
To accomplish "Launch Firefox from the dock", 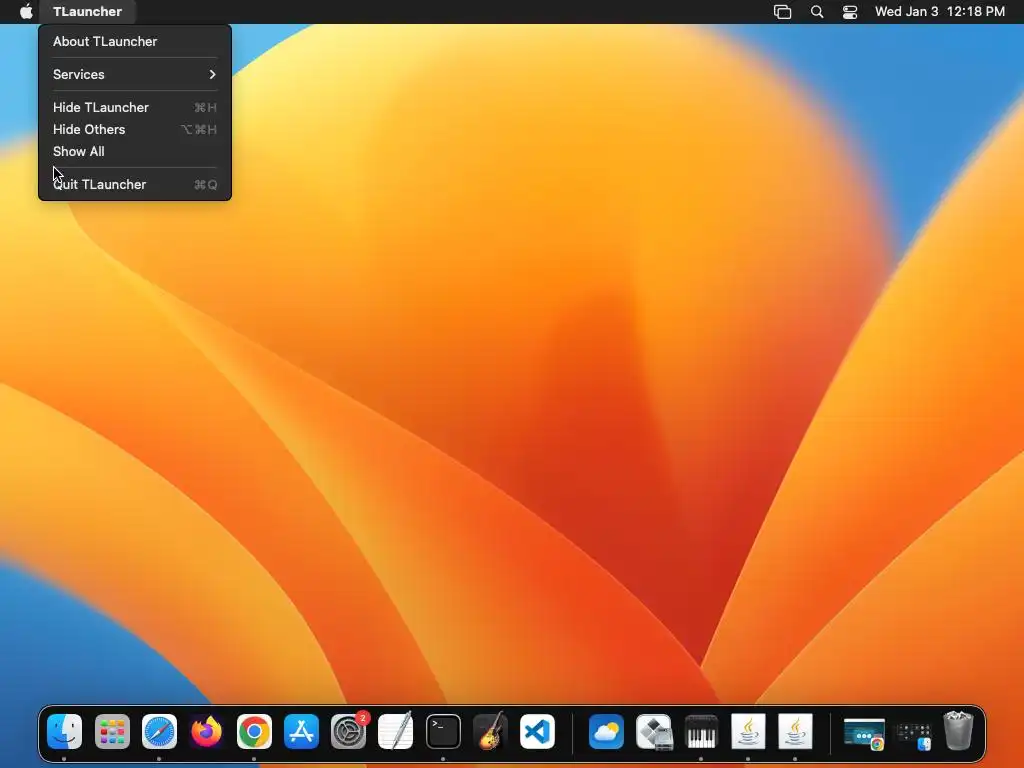I will click(206, 731).
